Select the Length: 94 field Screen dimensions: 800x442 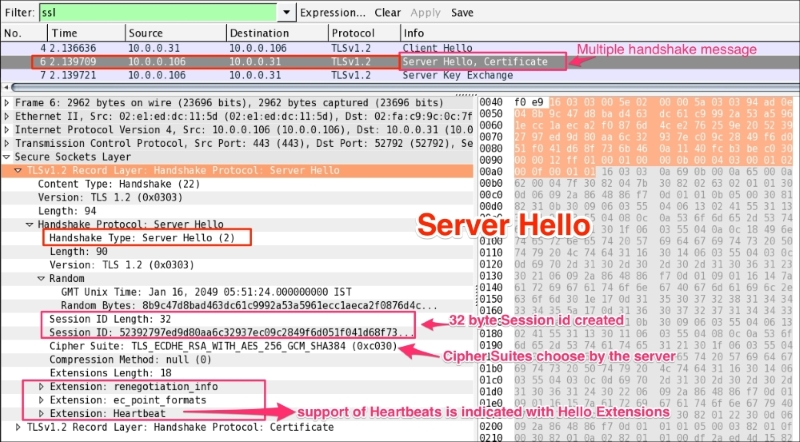(67, 211)
